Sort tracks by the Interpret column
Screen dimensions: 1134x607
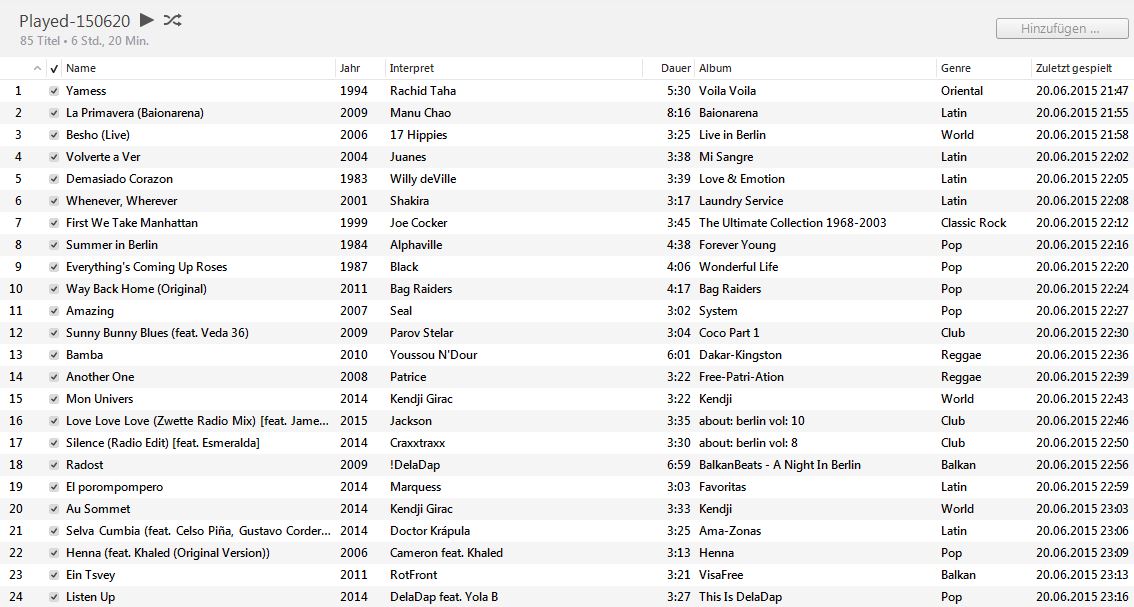(x=410, y=68)
